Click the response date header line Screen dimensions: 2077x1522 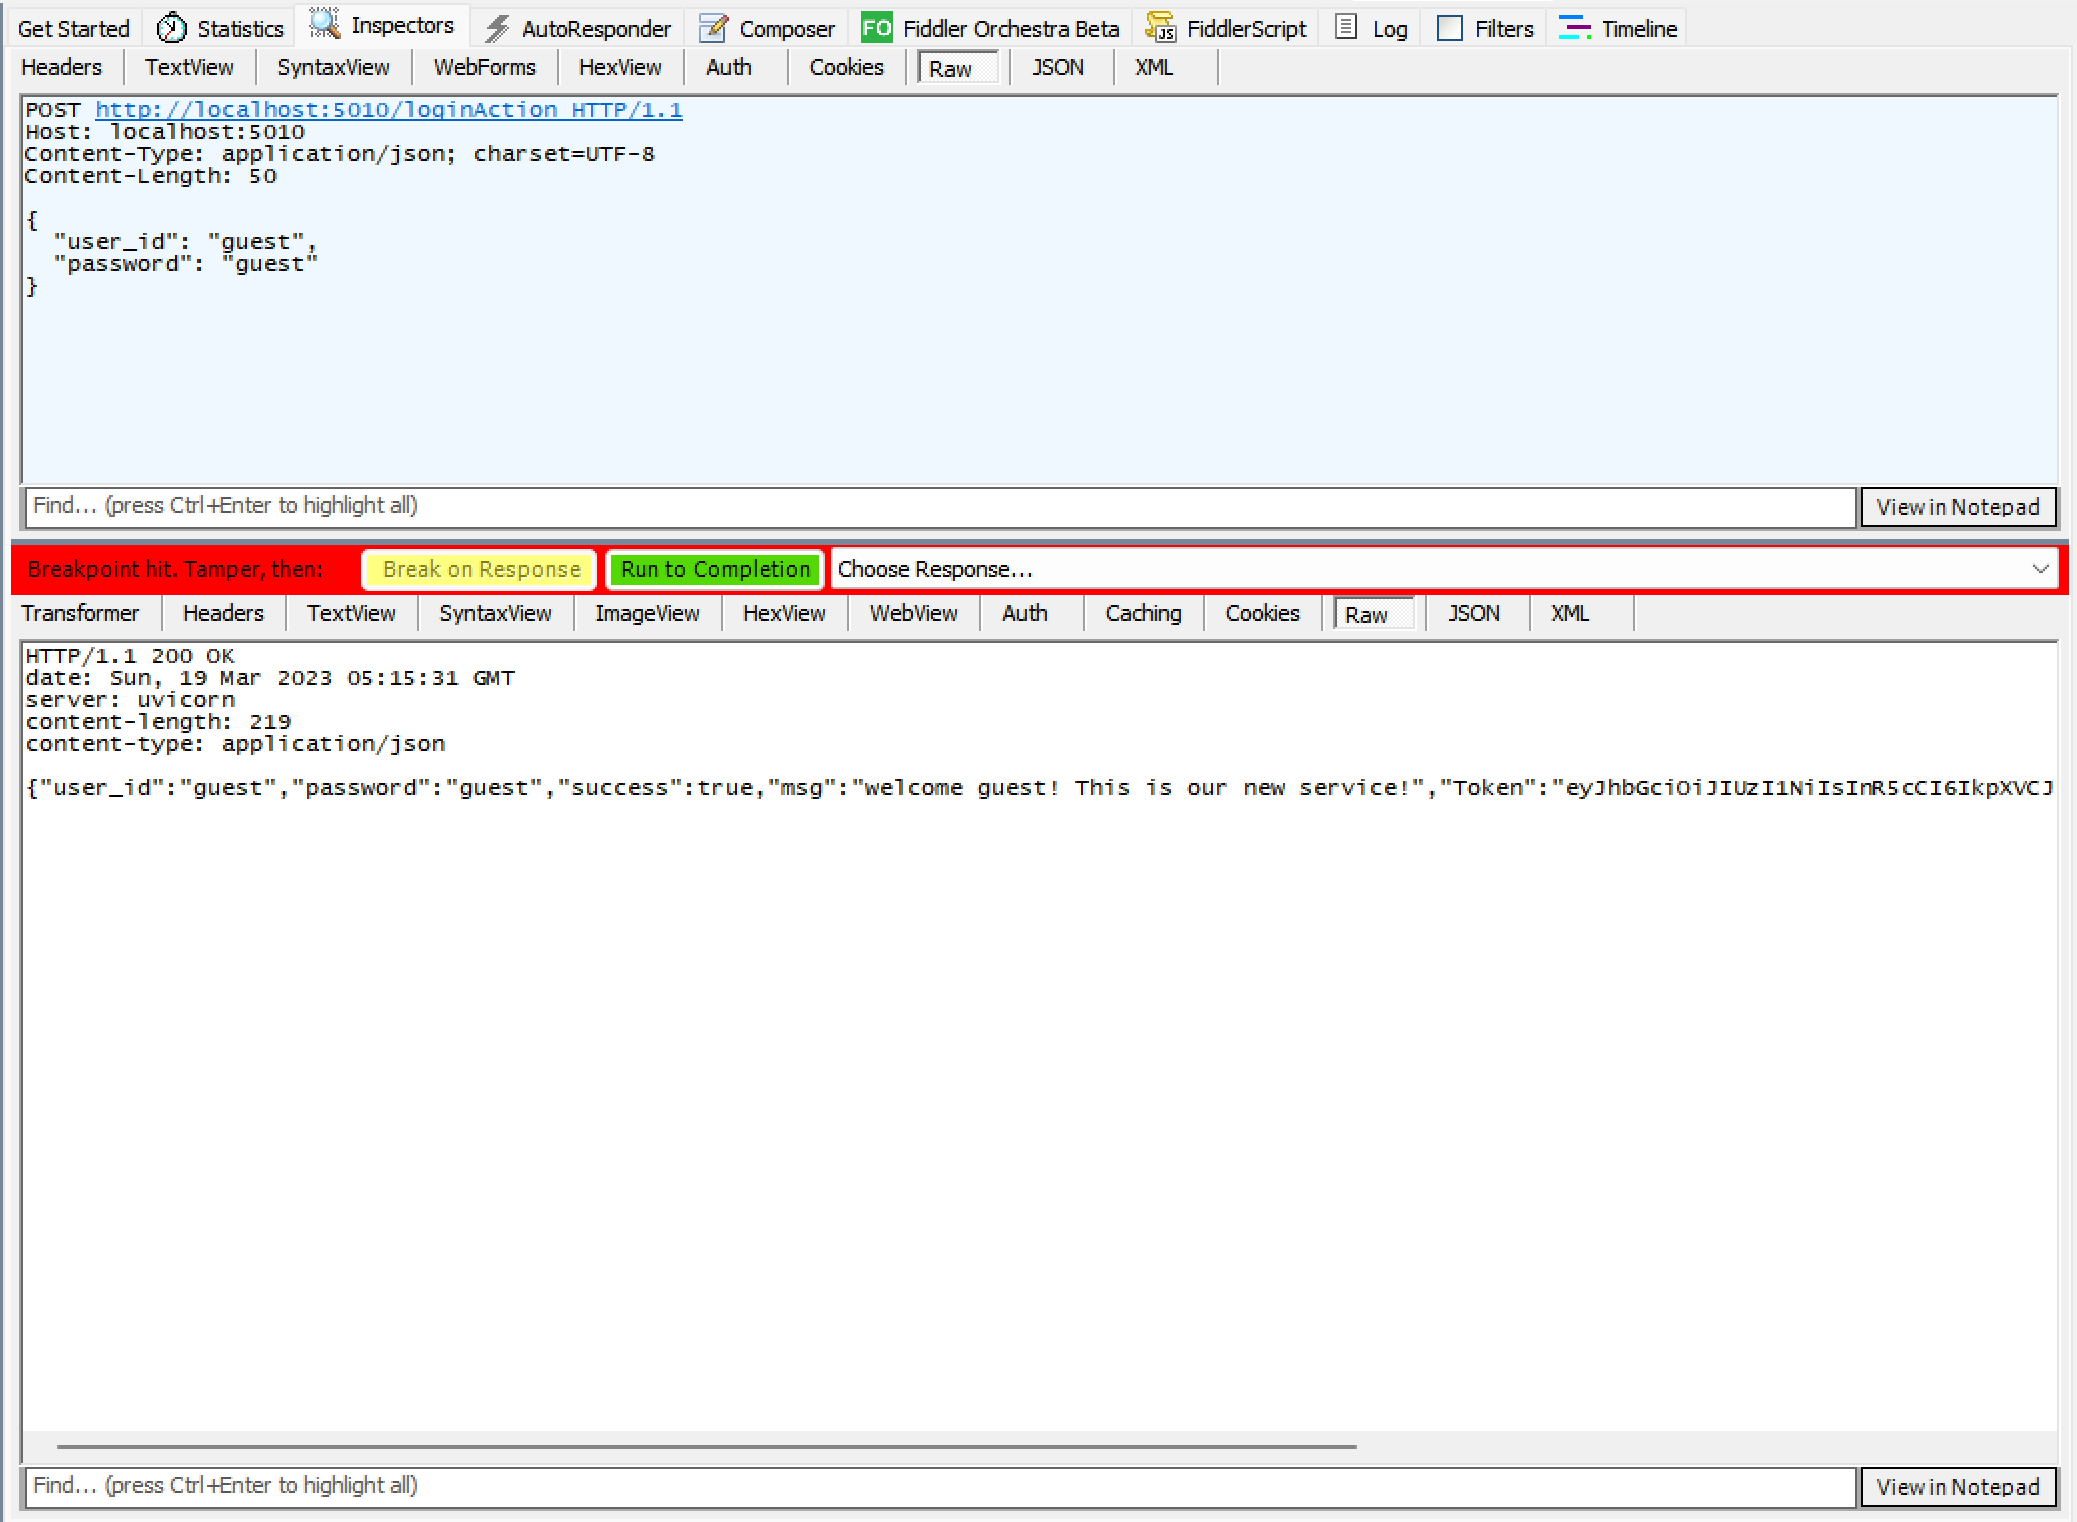click(270, 678)
